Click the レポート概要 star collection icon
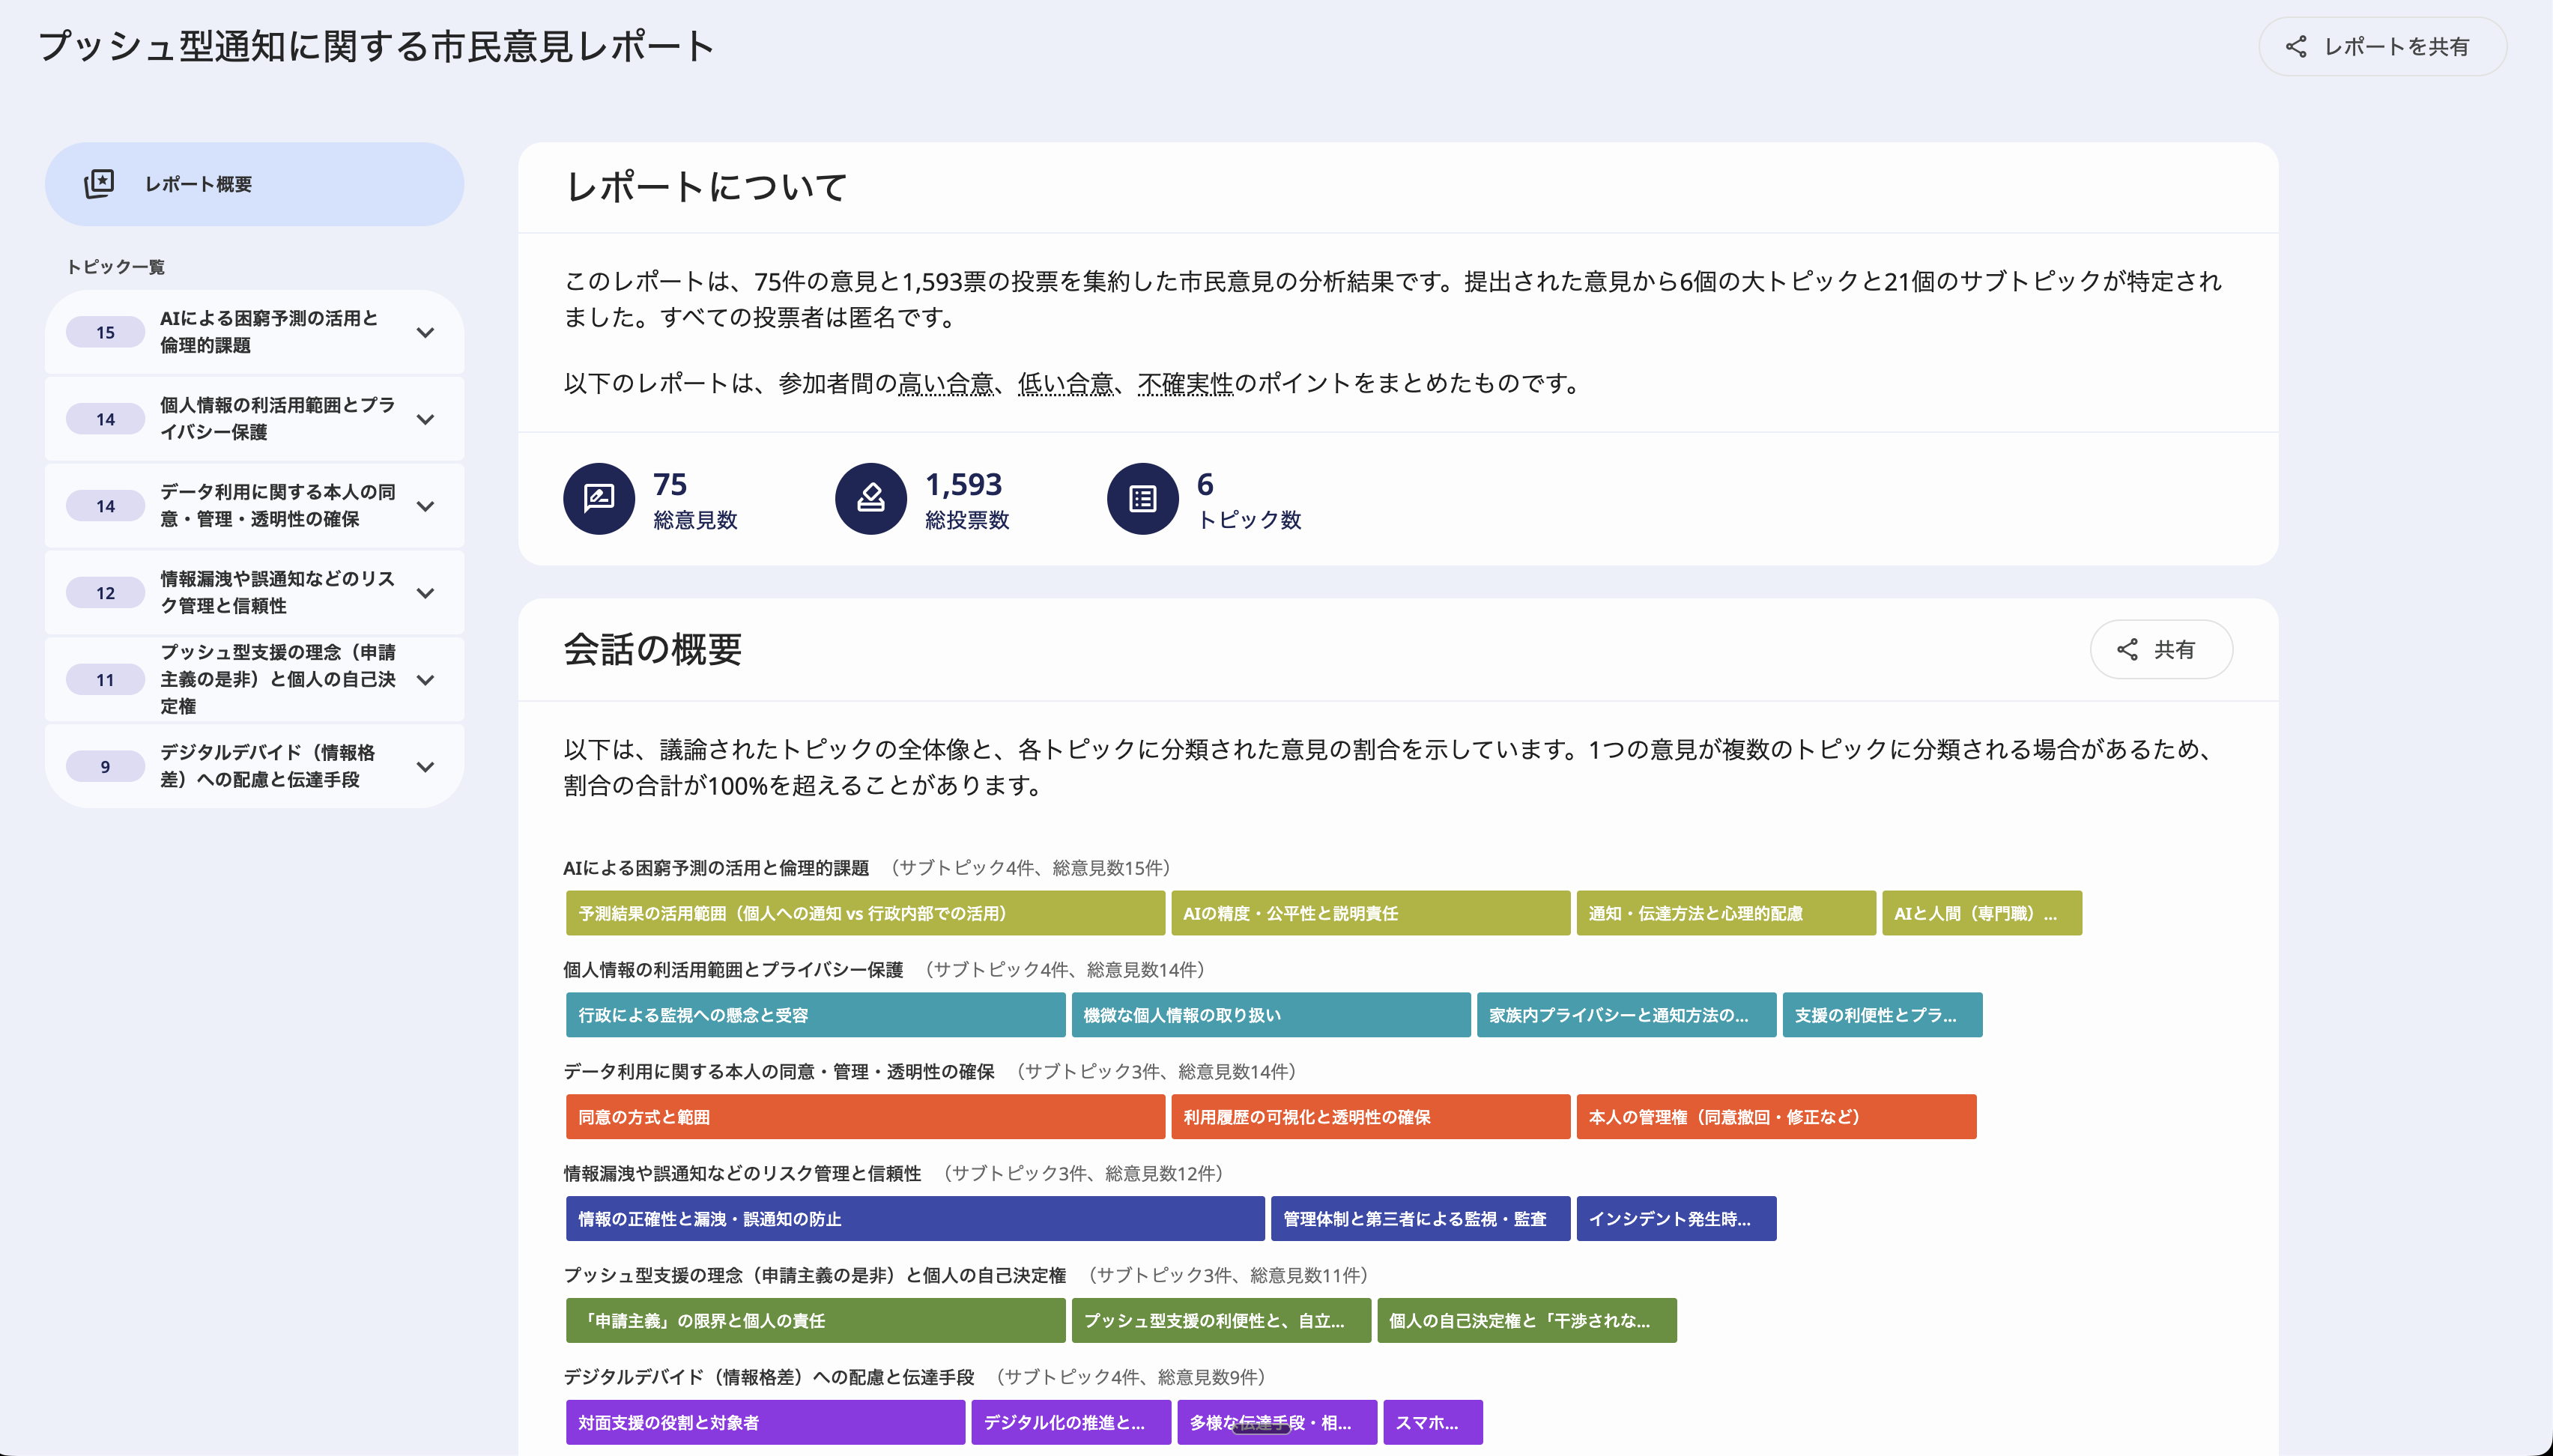 pyautogui.click(x=99, y=183)
